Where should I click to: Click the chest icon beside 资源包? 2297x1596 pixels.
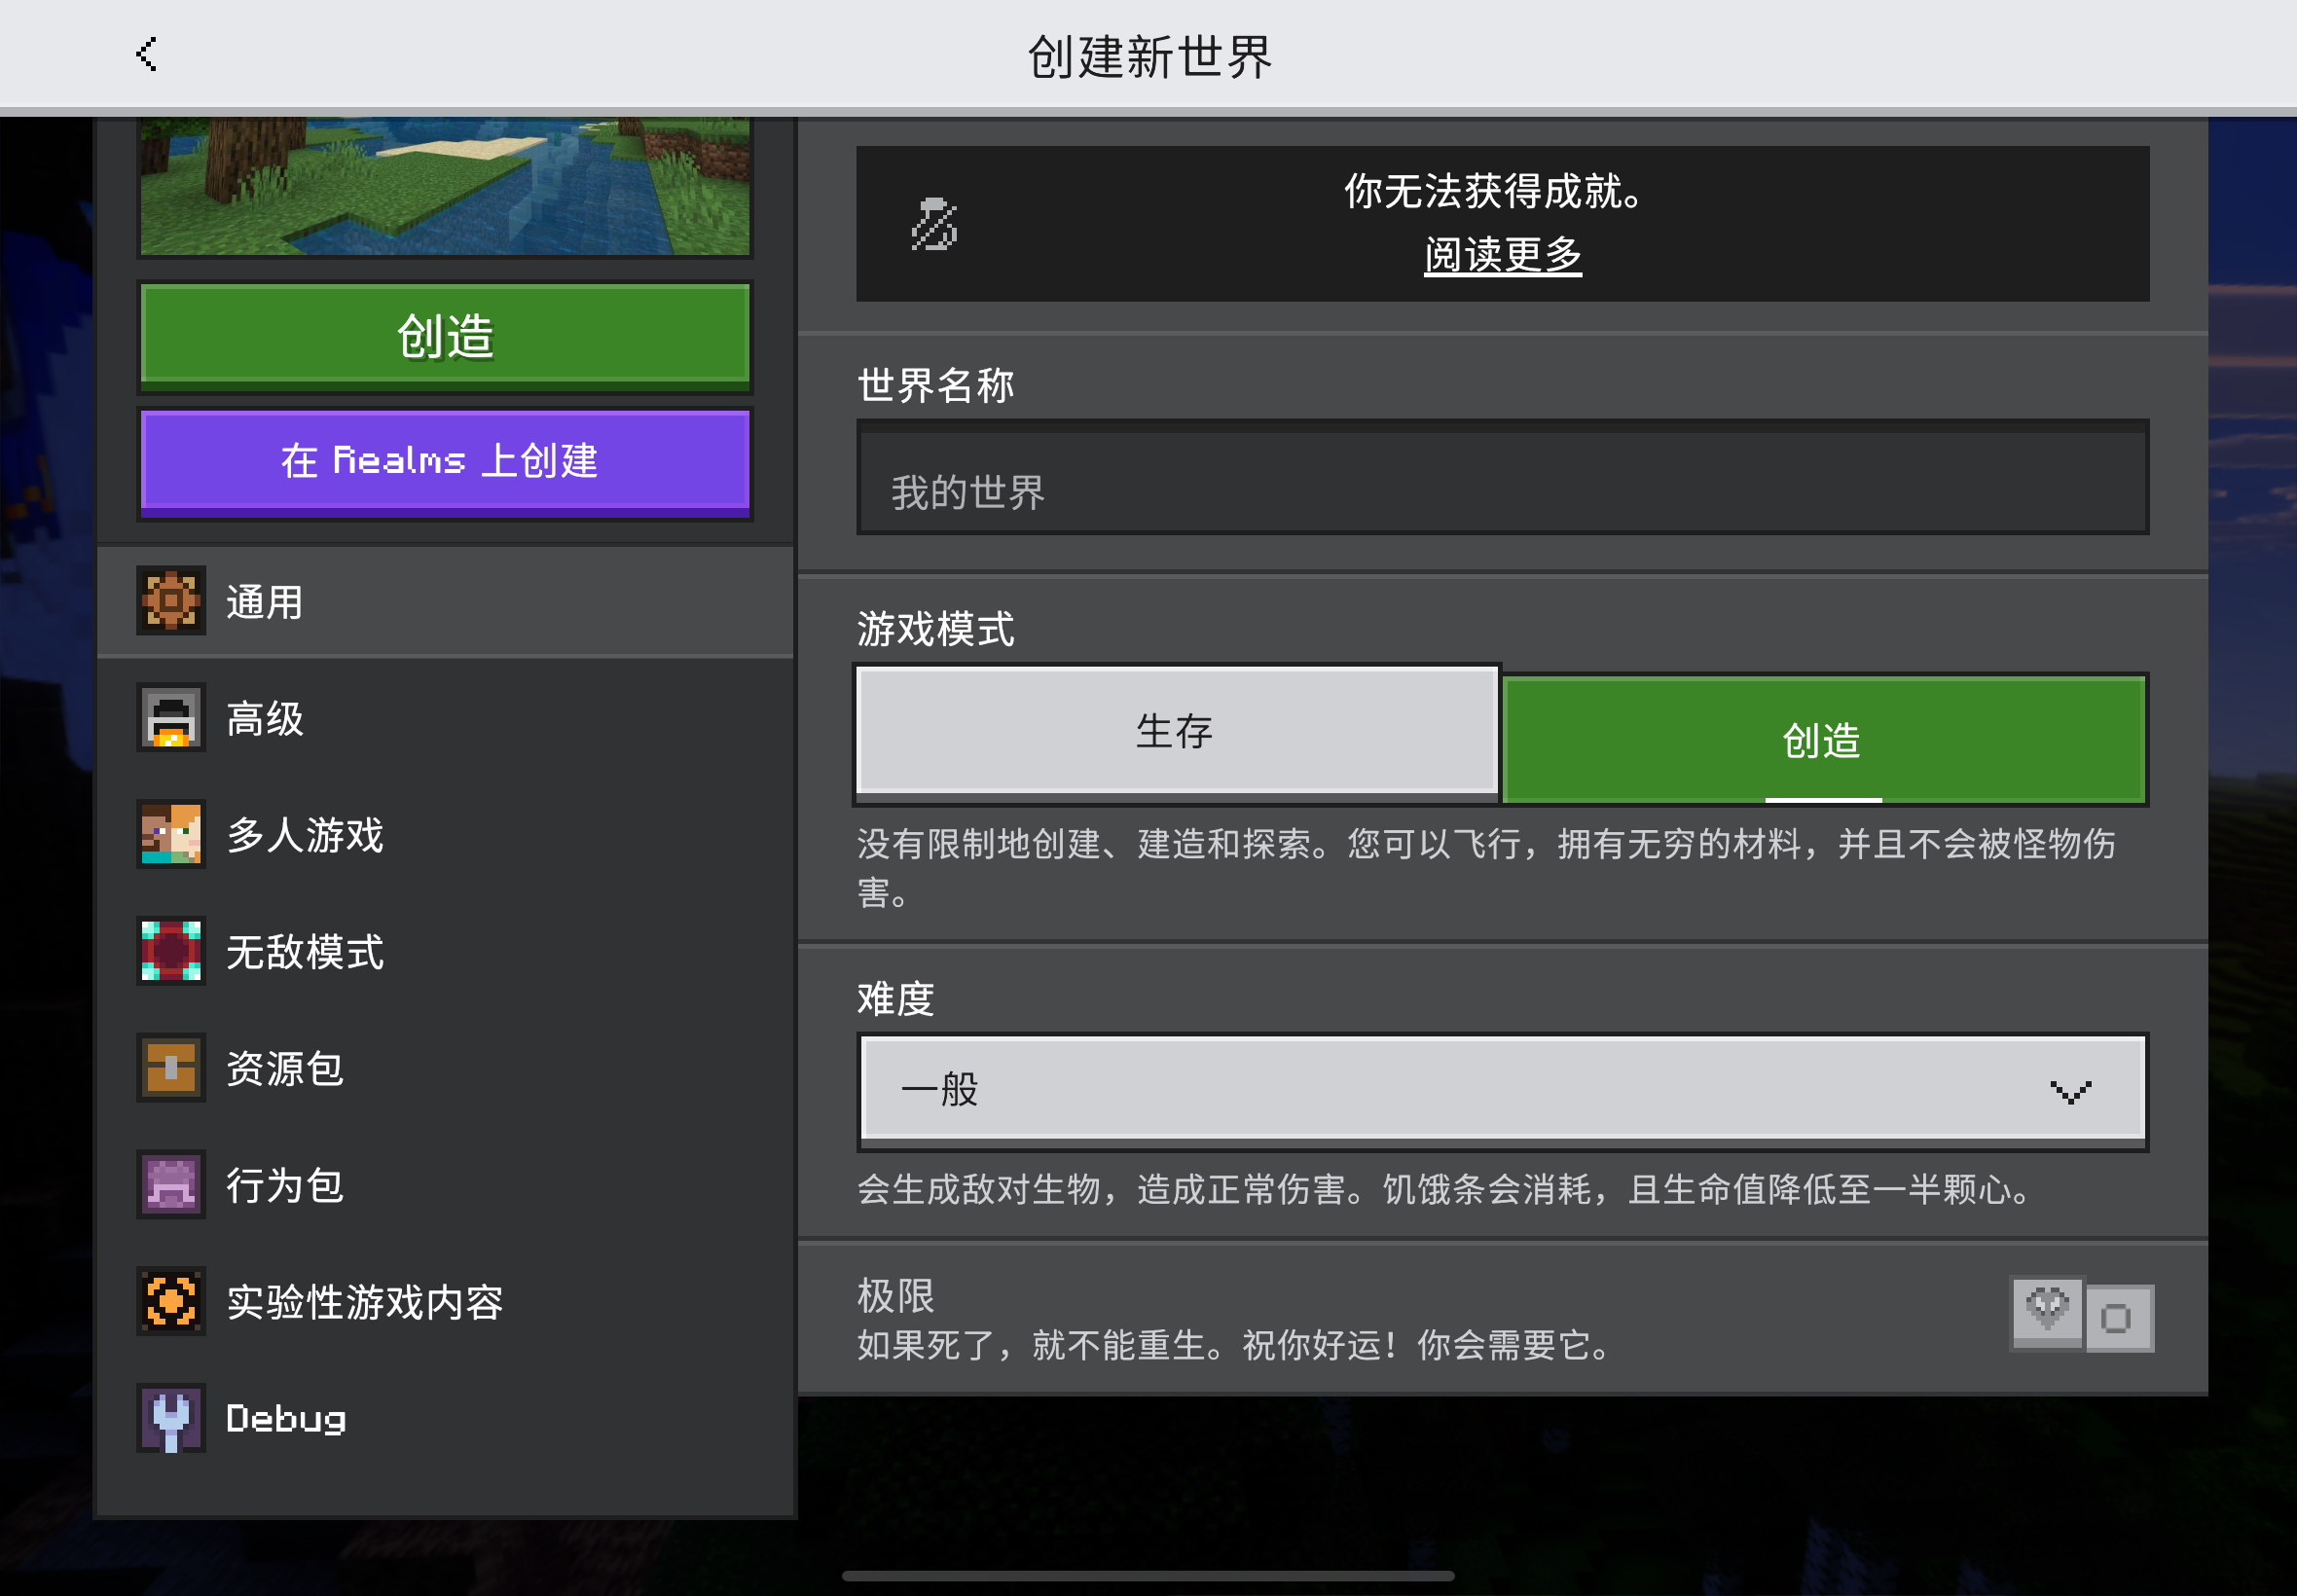click(x=171, y=1067)
